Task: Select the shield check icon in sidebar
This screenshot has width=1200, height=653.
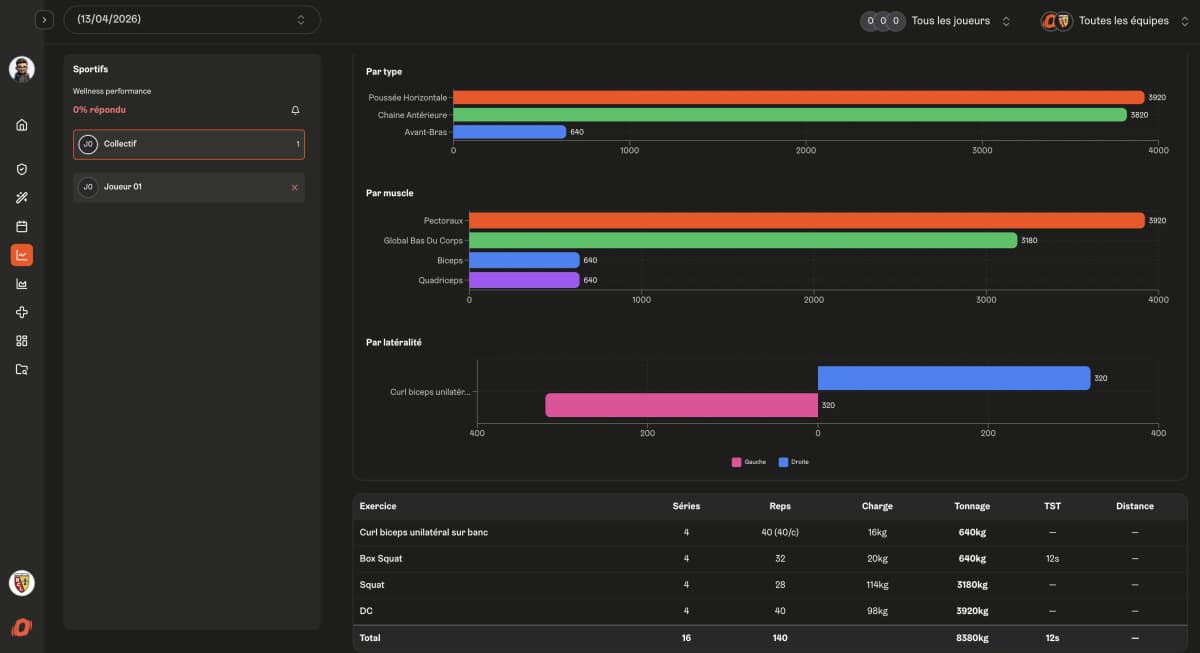Action: tap(20, 168)
